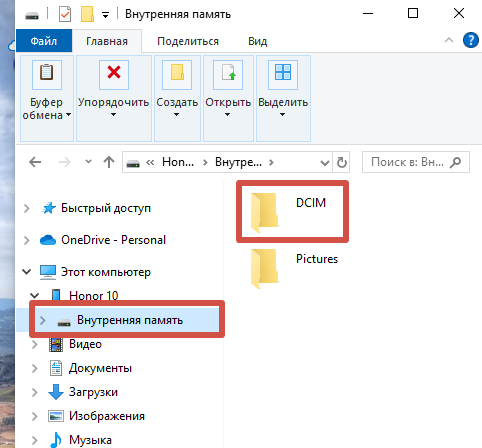Viewport: 482px width, 448px height.
Task: Collapse the Honor 10 device node
Action: [35, 295]
